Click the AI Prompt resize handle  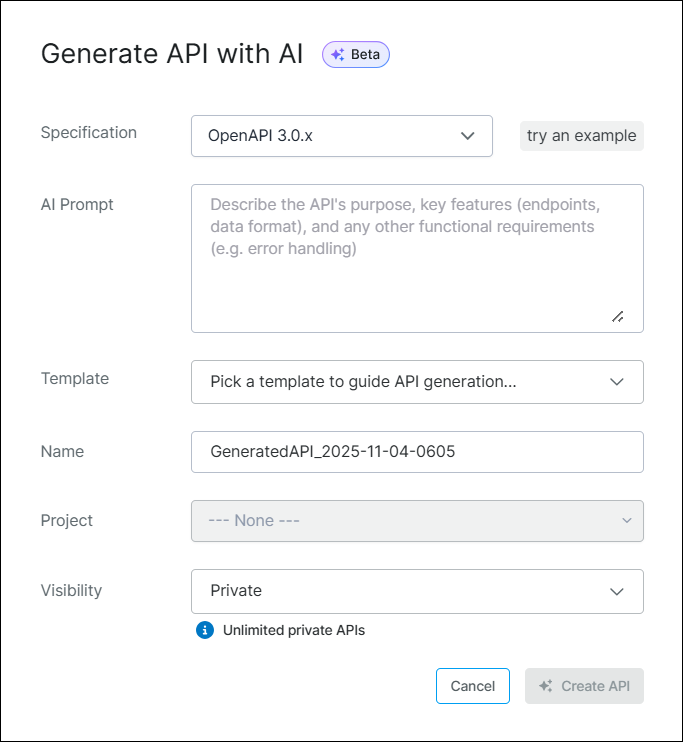[x=617, y=316]
